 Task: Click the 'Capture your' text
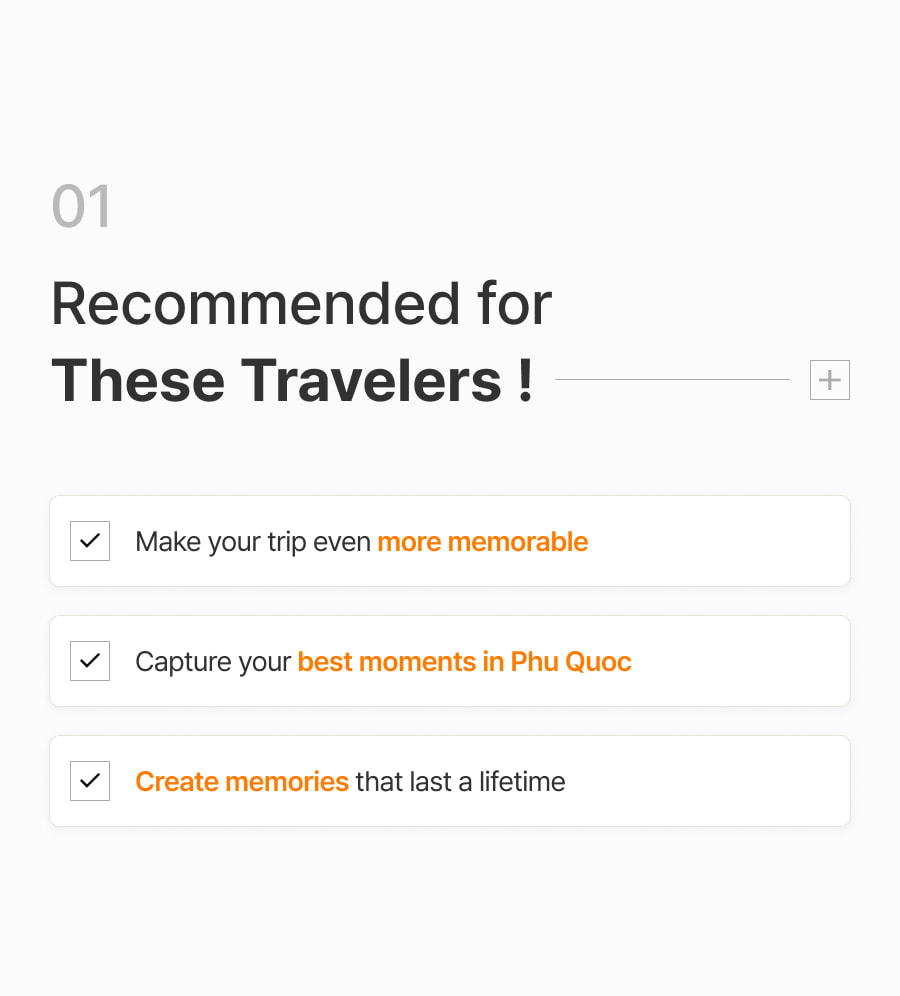coord(213,663)
